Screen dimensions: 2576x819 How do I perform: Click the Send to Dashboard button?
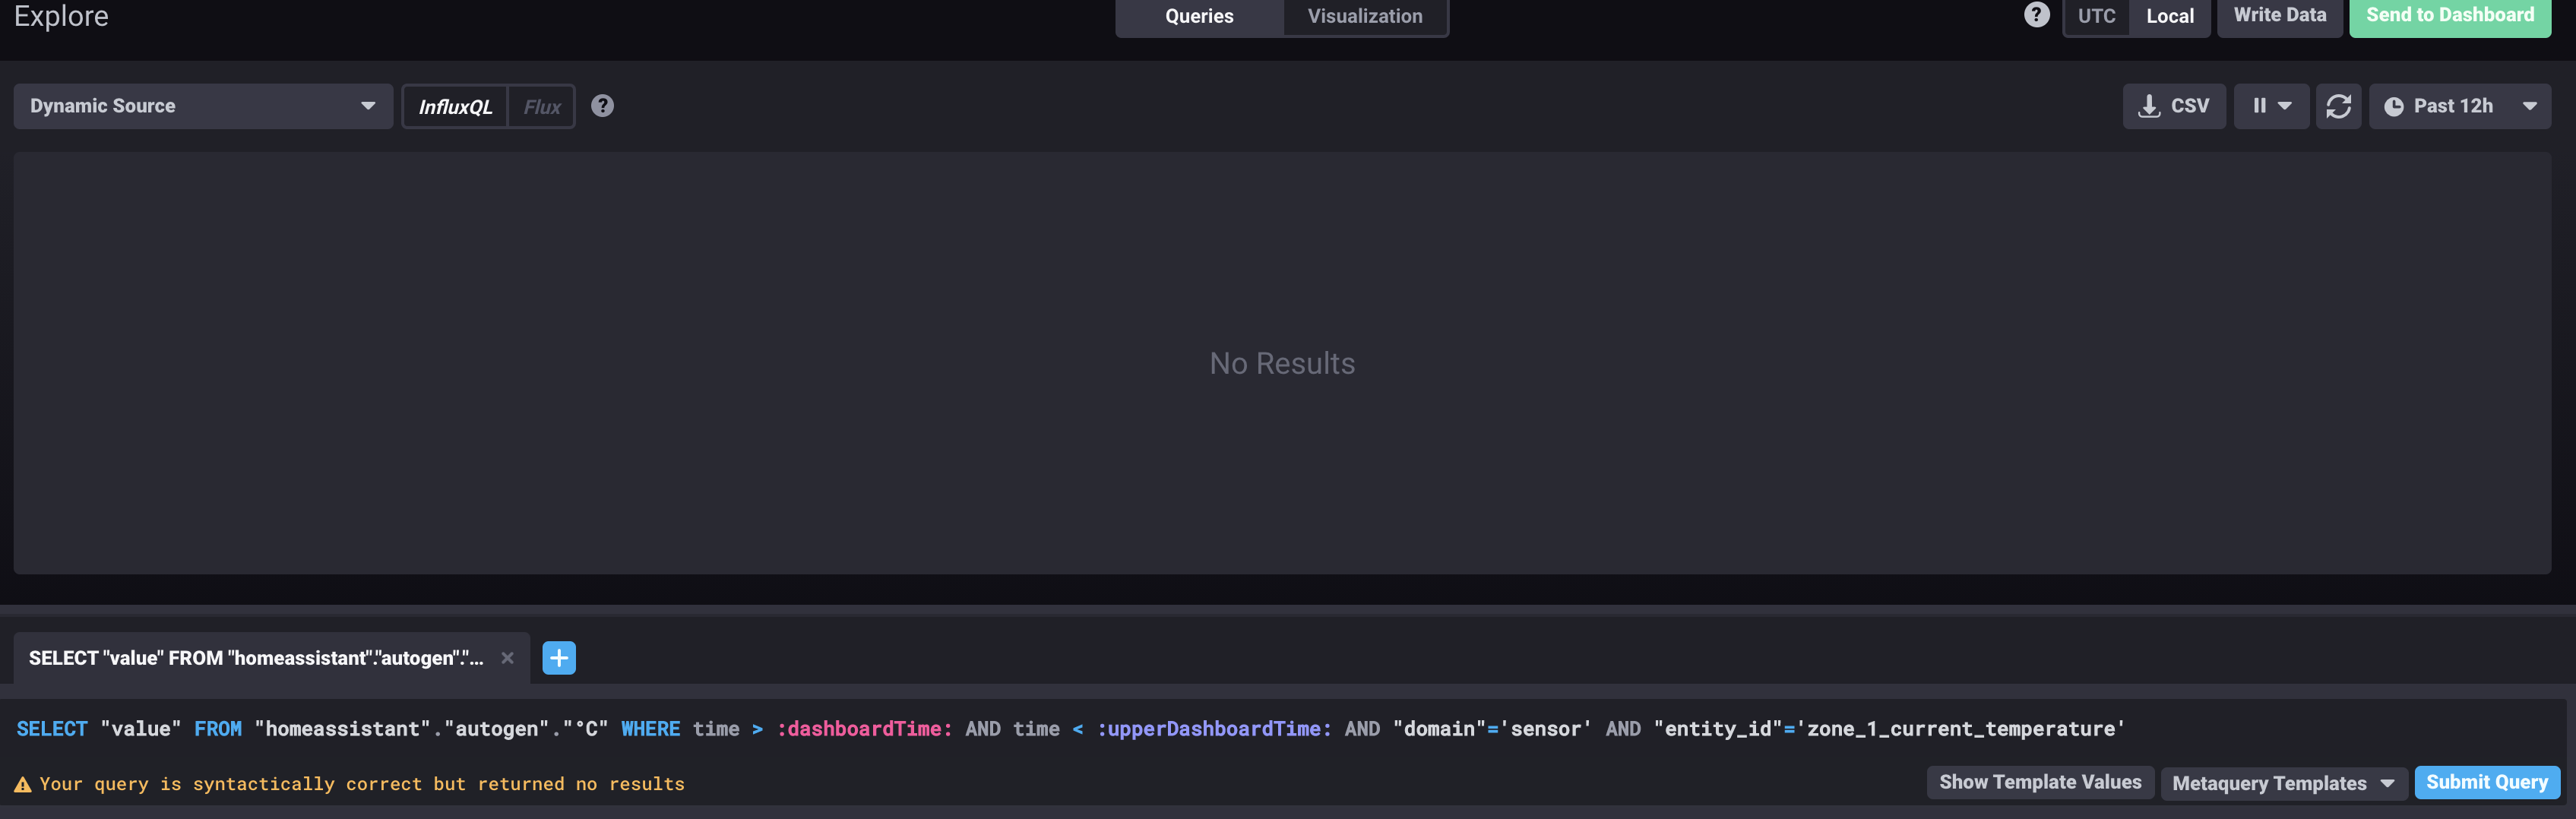(2449, 15)
